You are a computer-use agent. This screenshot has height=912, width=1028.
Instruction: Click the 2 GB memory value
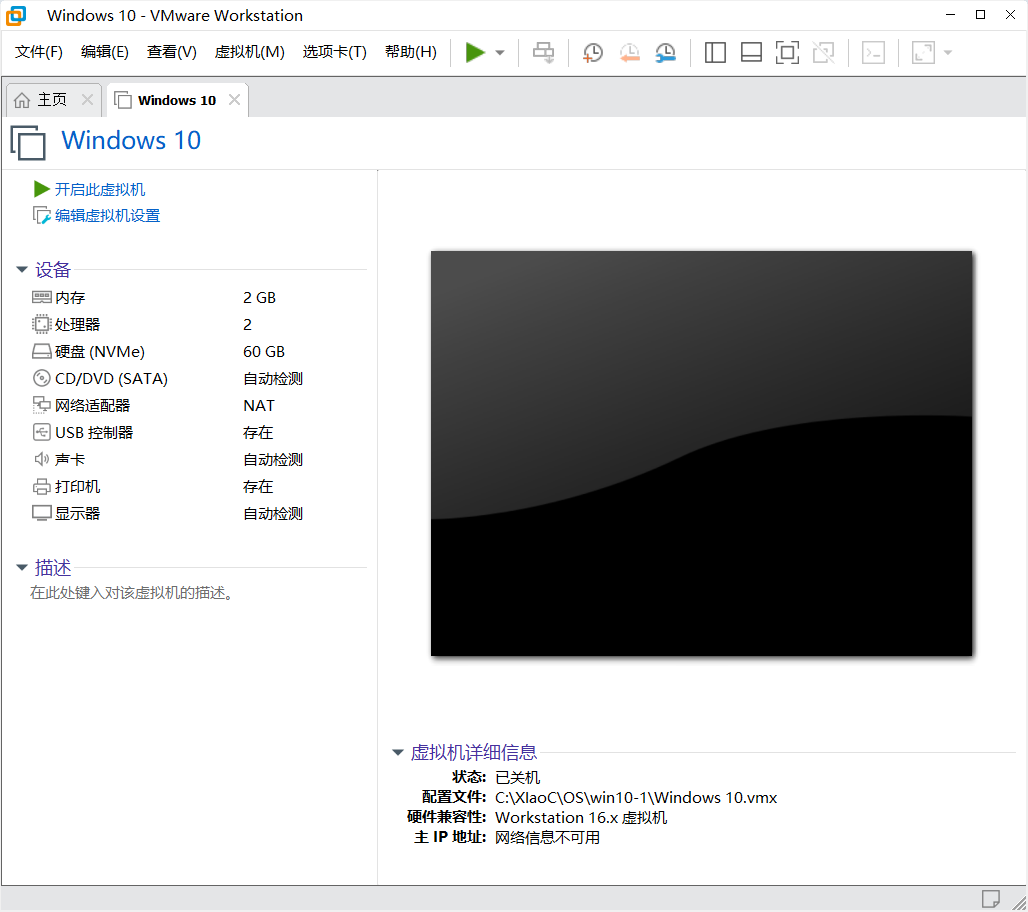pos(260,298)
